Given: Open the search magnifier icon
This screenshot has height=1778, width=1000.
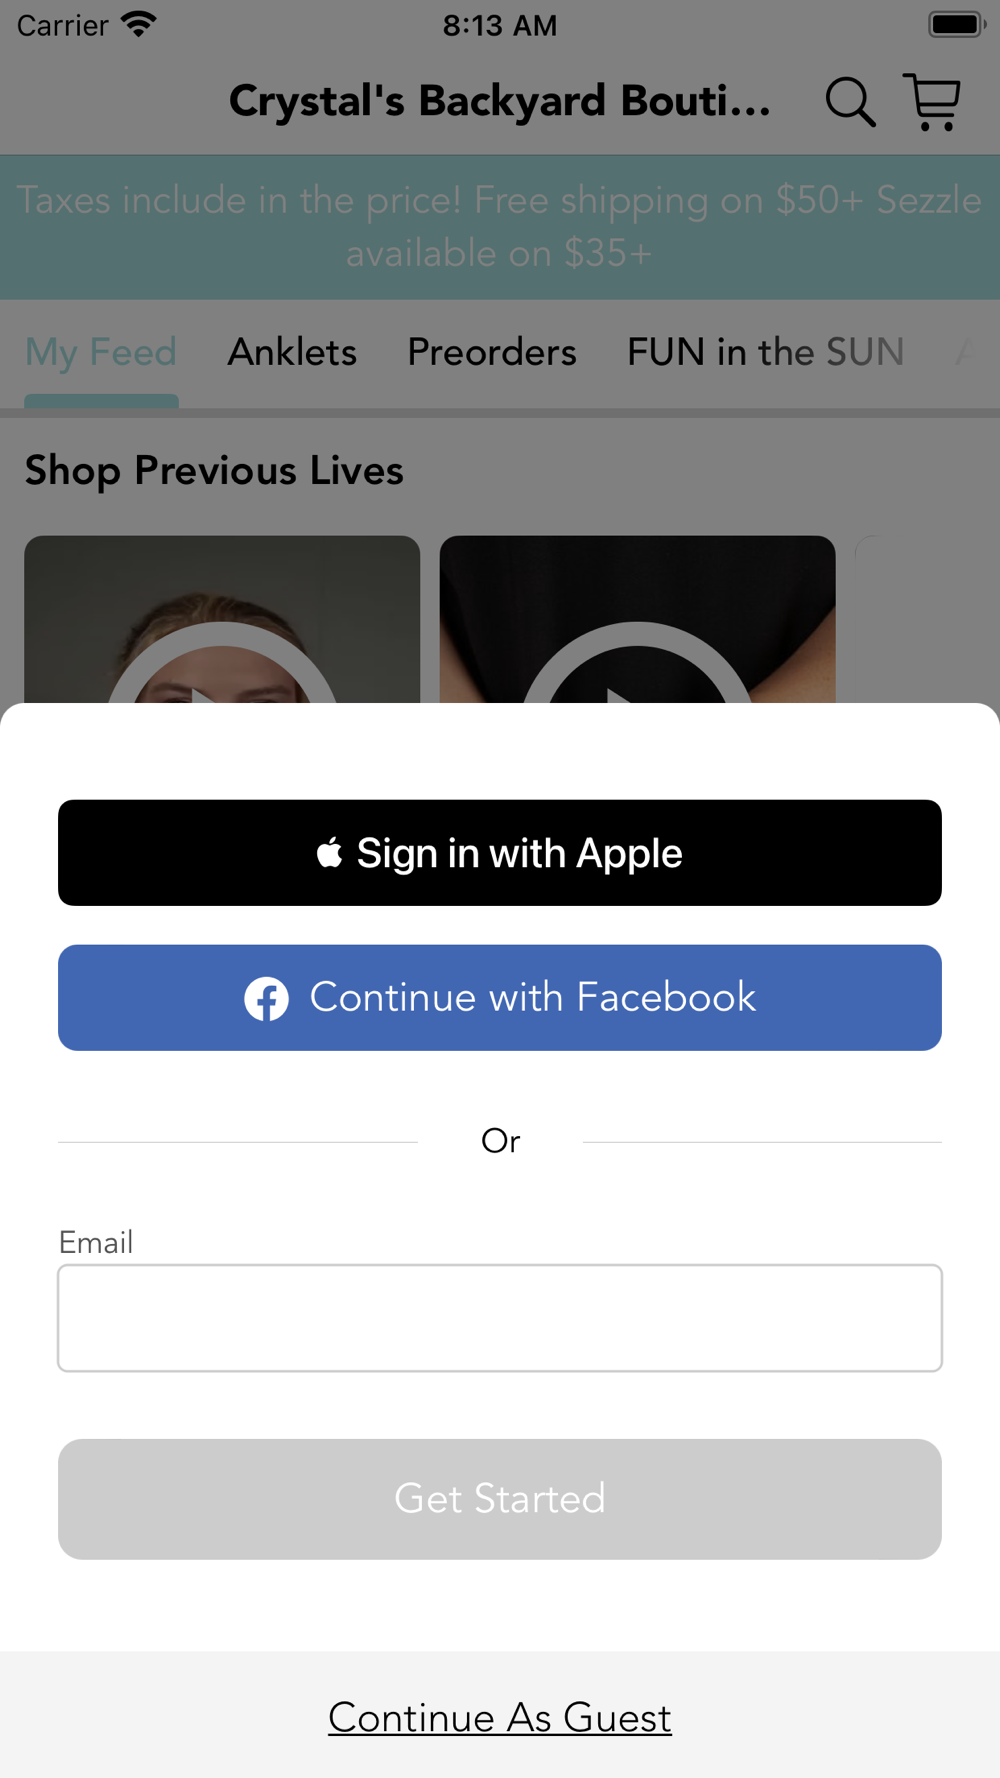Looking at the screenshot, I should coord(850,102).
